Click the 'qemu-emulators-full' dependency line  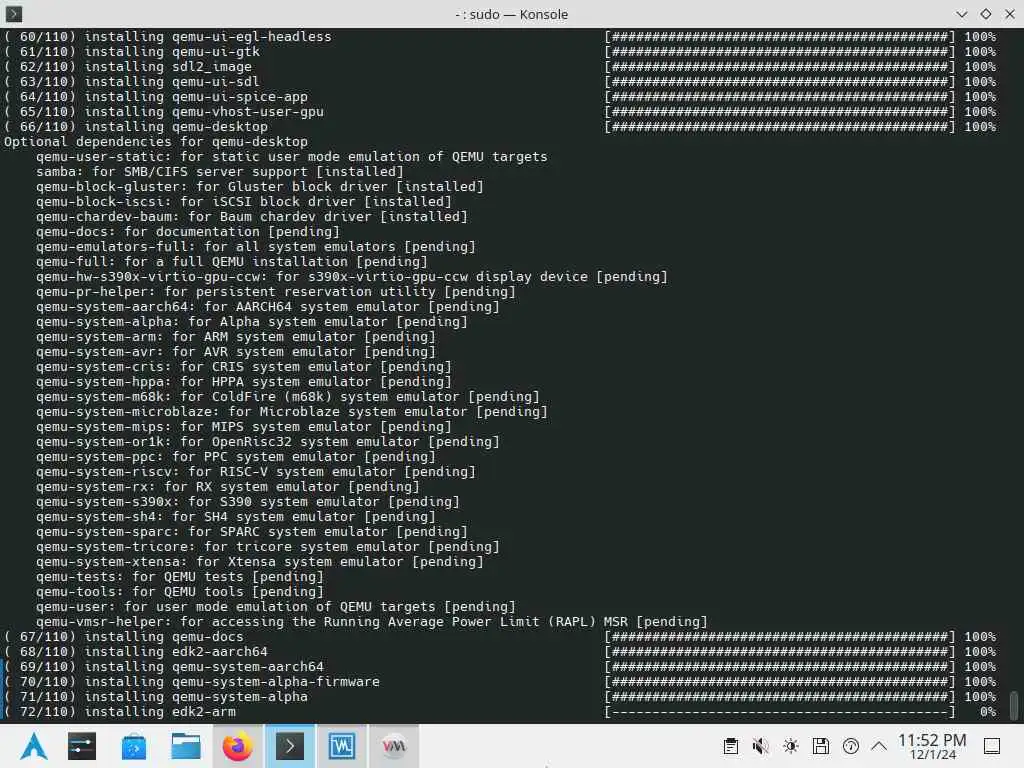(256, 247)
